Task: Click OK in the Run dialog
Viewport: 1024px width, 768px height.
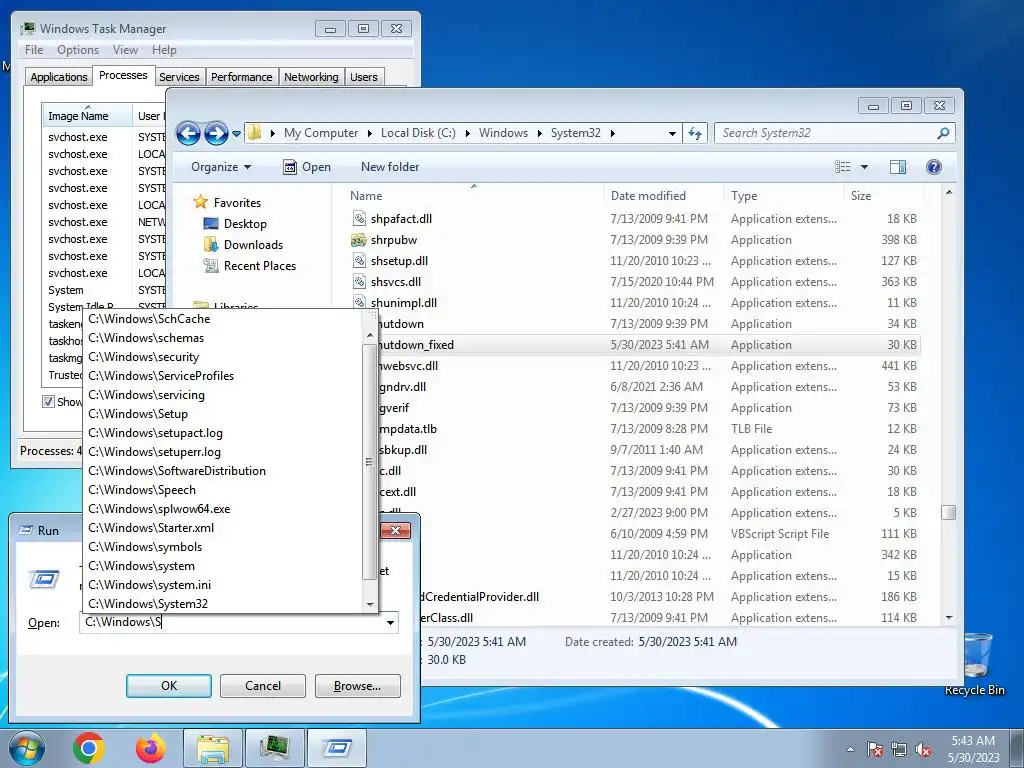Action: [168, 686]
